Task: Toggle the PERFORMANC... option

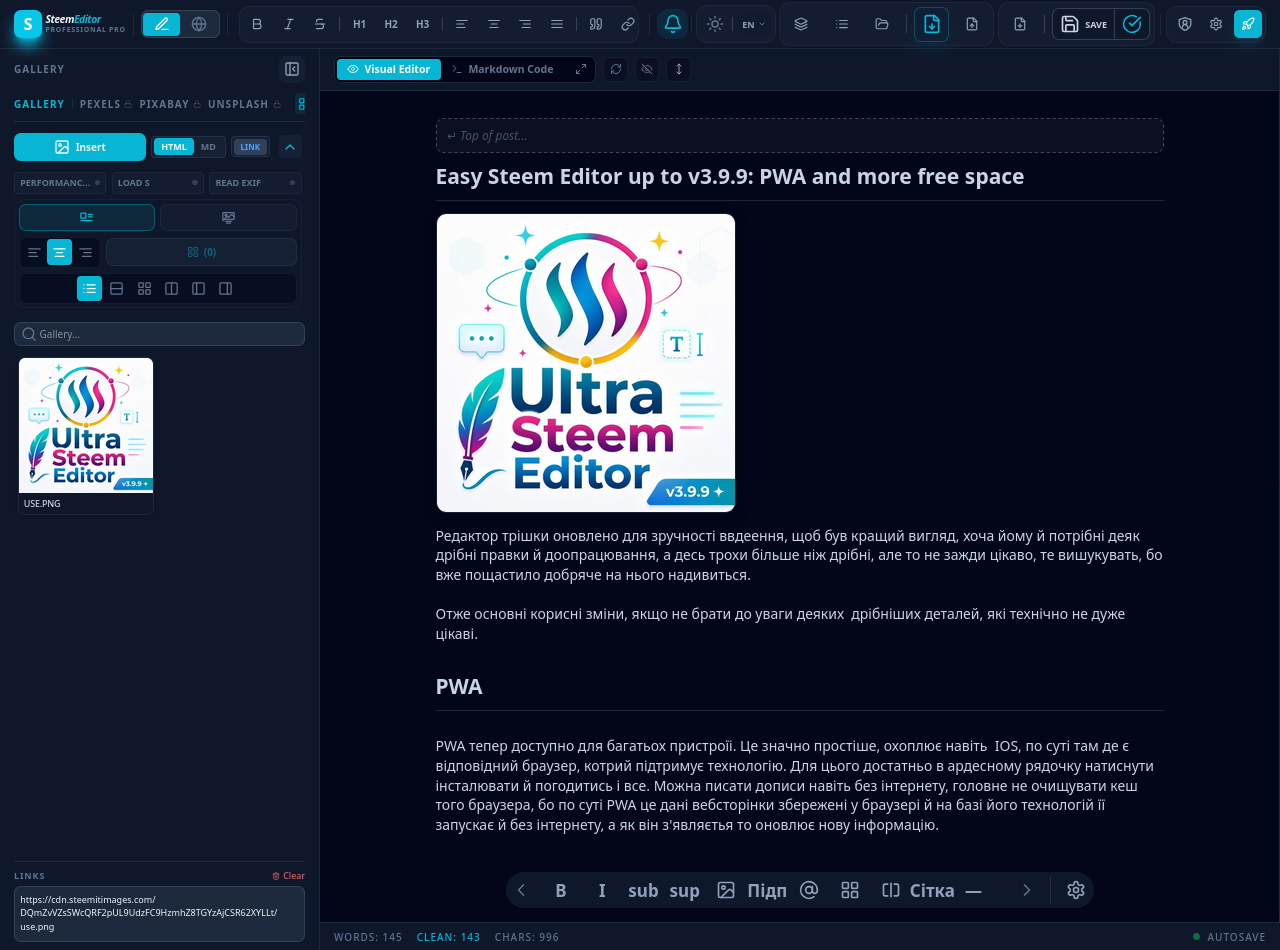Action: [x=61, y=183]
